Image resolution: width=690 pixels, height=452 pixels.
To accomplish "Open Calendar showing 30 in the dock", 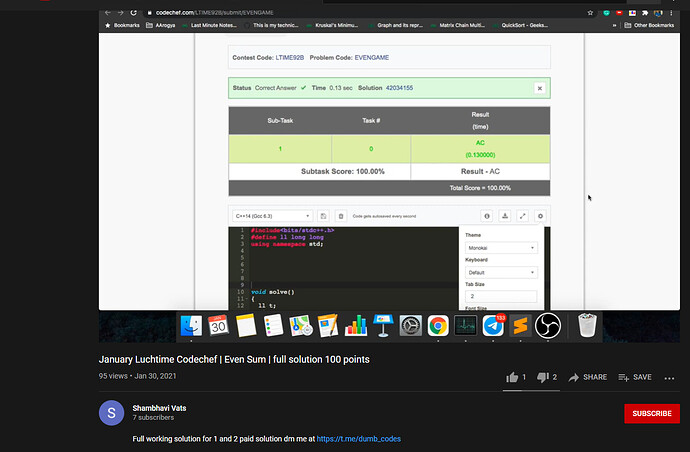I will click(218, 326).
